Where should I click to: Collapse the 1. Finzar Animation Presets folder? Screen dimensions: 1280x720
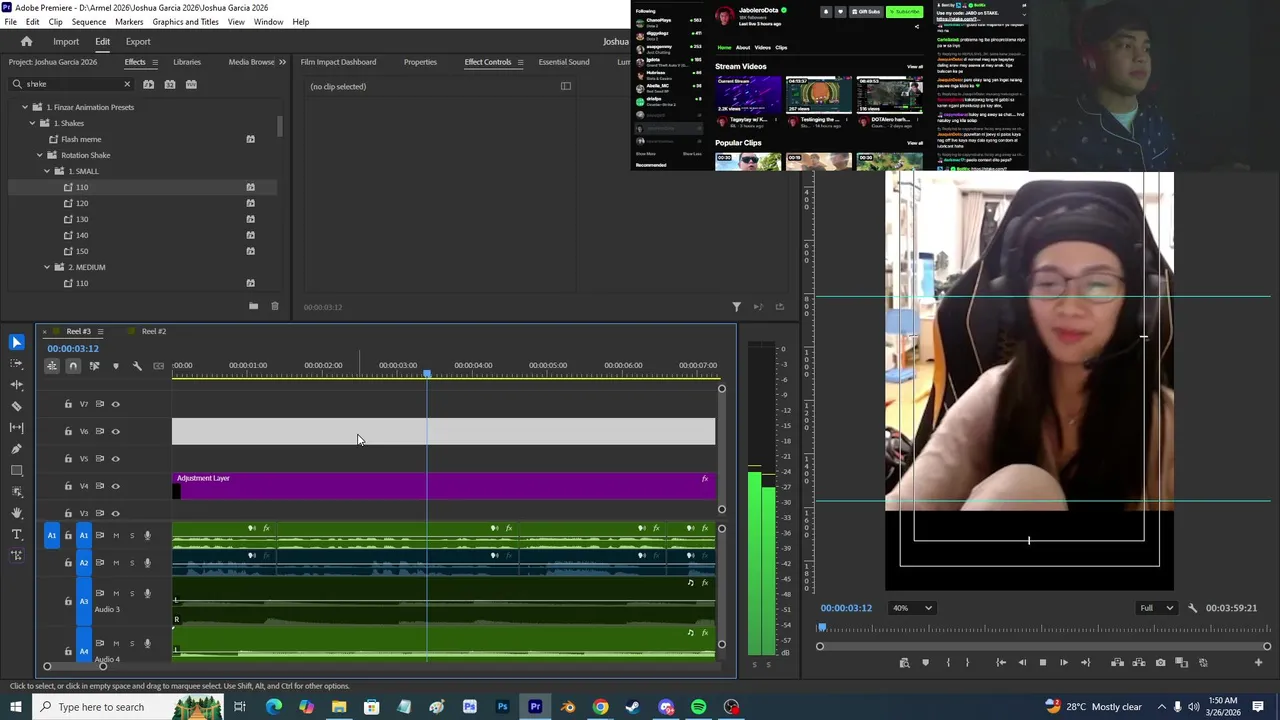tap(25, 107)
